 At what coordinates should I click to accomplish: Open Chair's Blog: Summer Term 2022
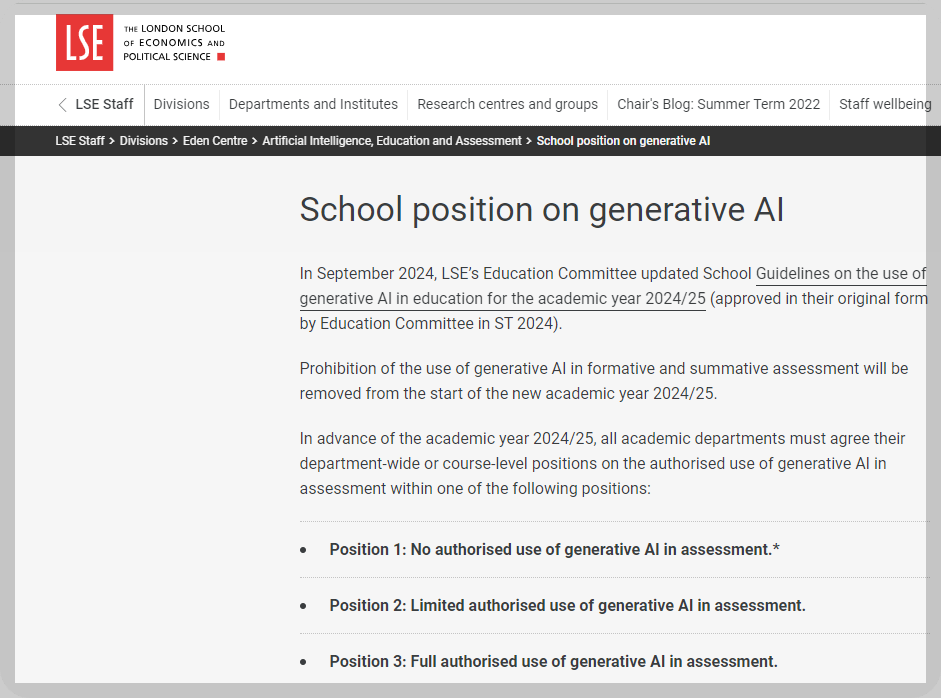718,104
